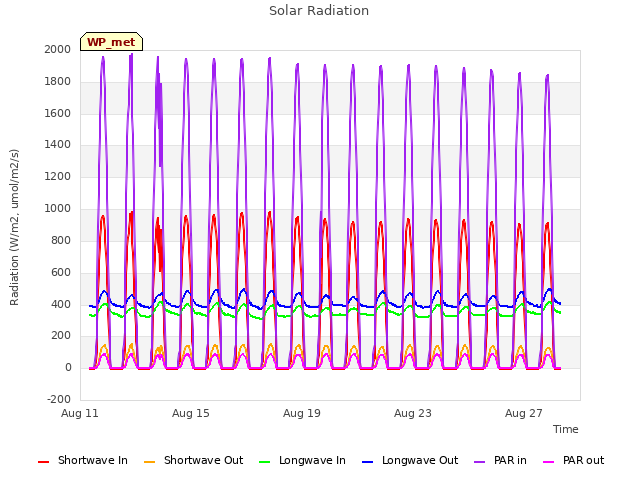Click the magenta PAR out legend swatch
This screenshot has height=480, width=640.
click(549, 462)
